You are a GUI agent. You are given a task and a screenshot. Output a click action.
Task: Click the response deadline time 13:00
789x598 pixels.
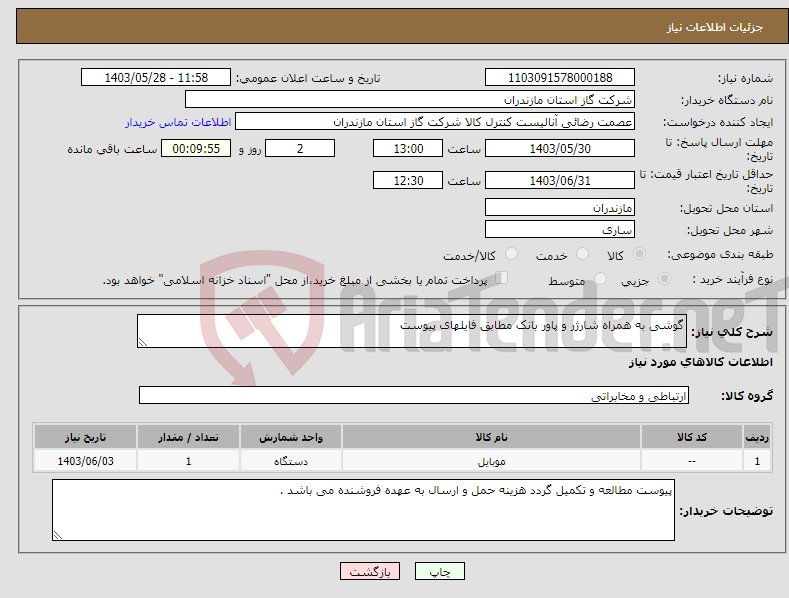[408, 148]
